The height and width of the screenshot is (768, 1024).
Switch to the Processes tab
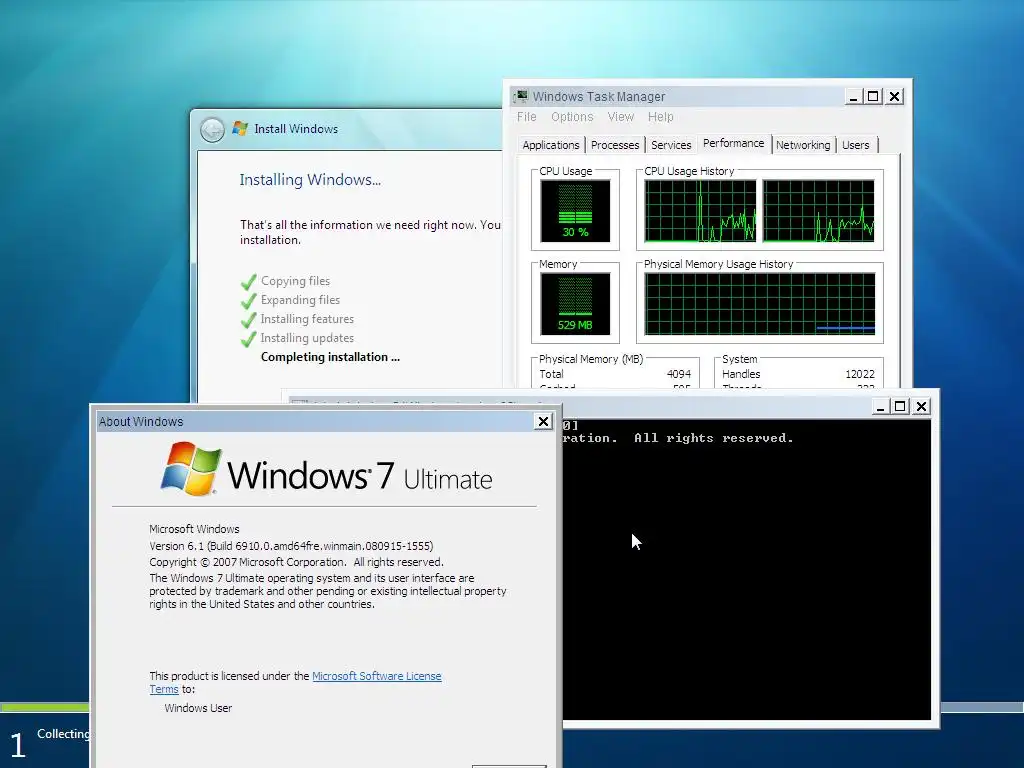(615, 145)
